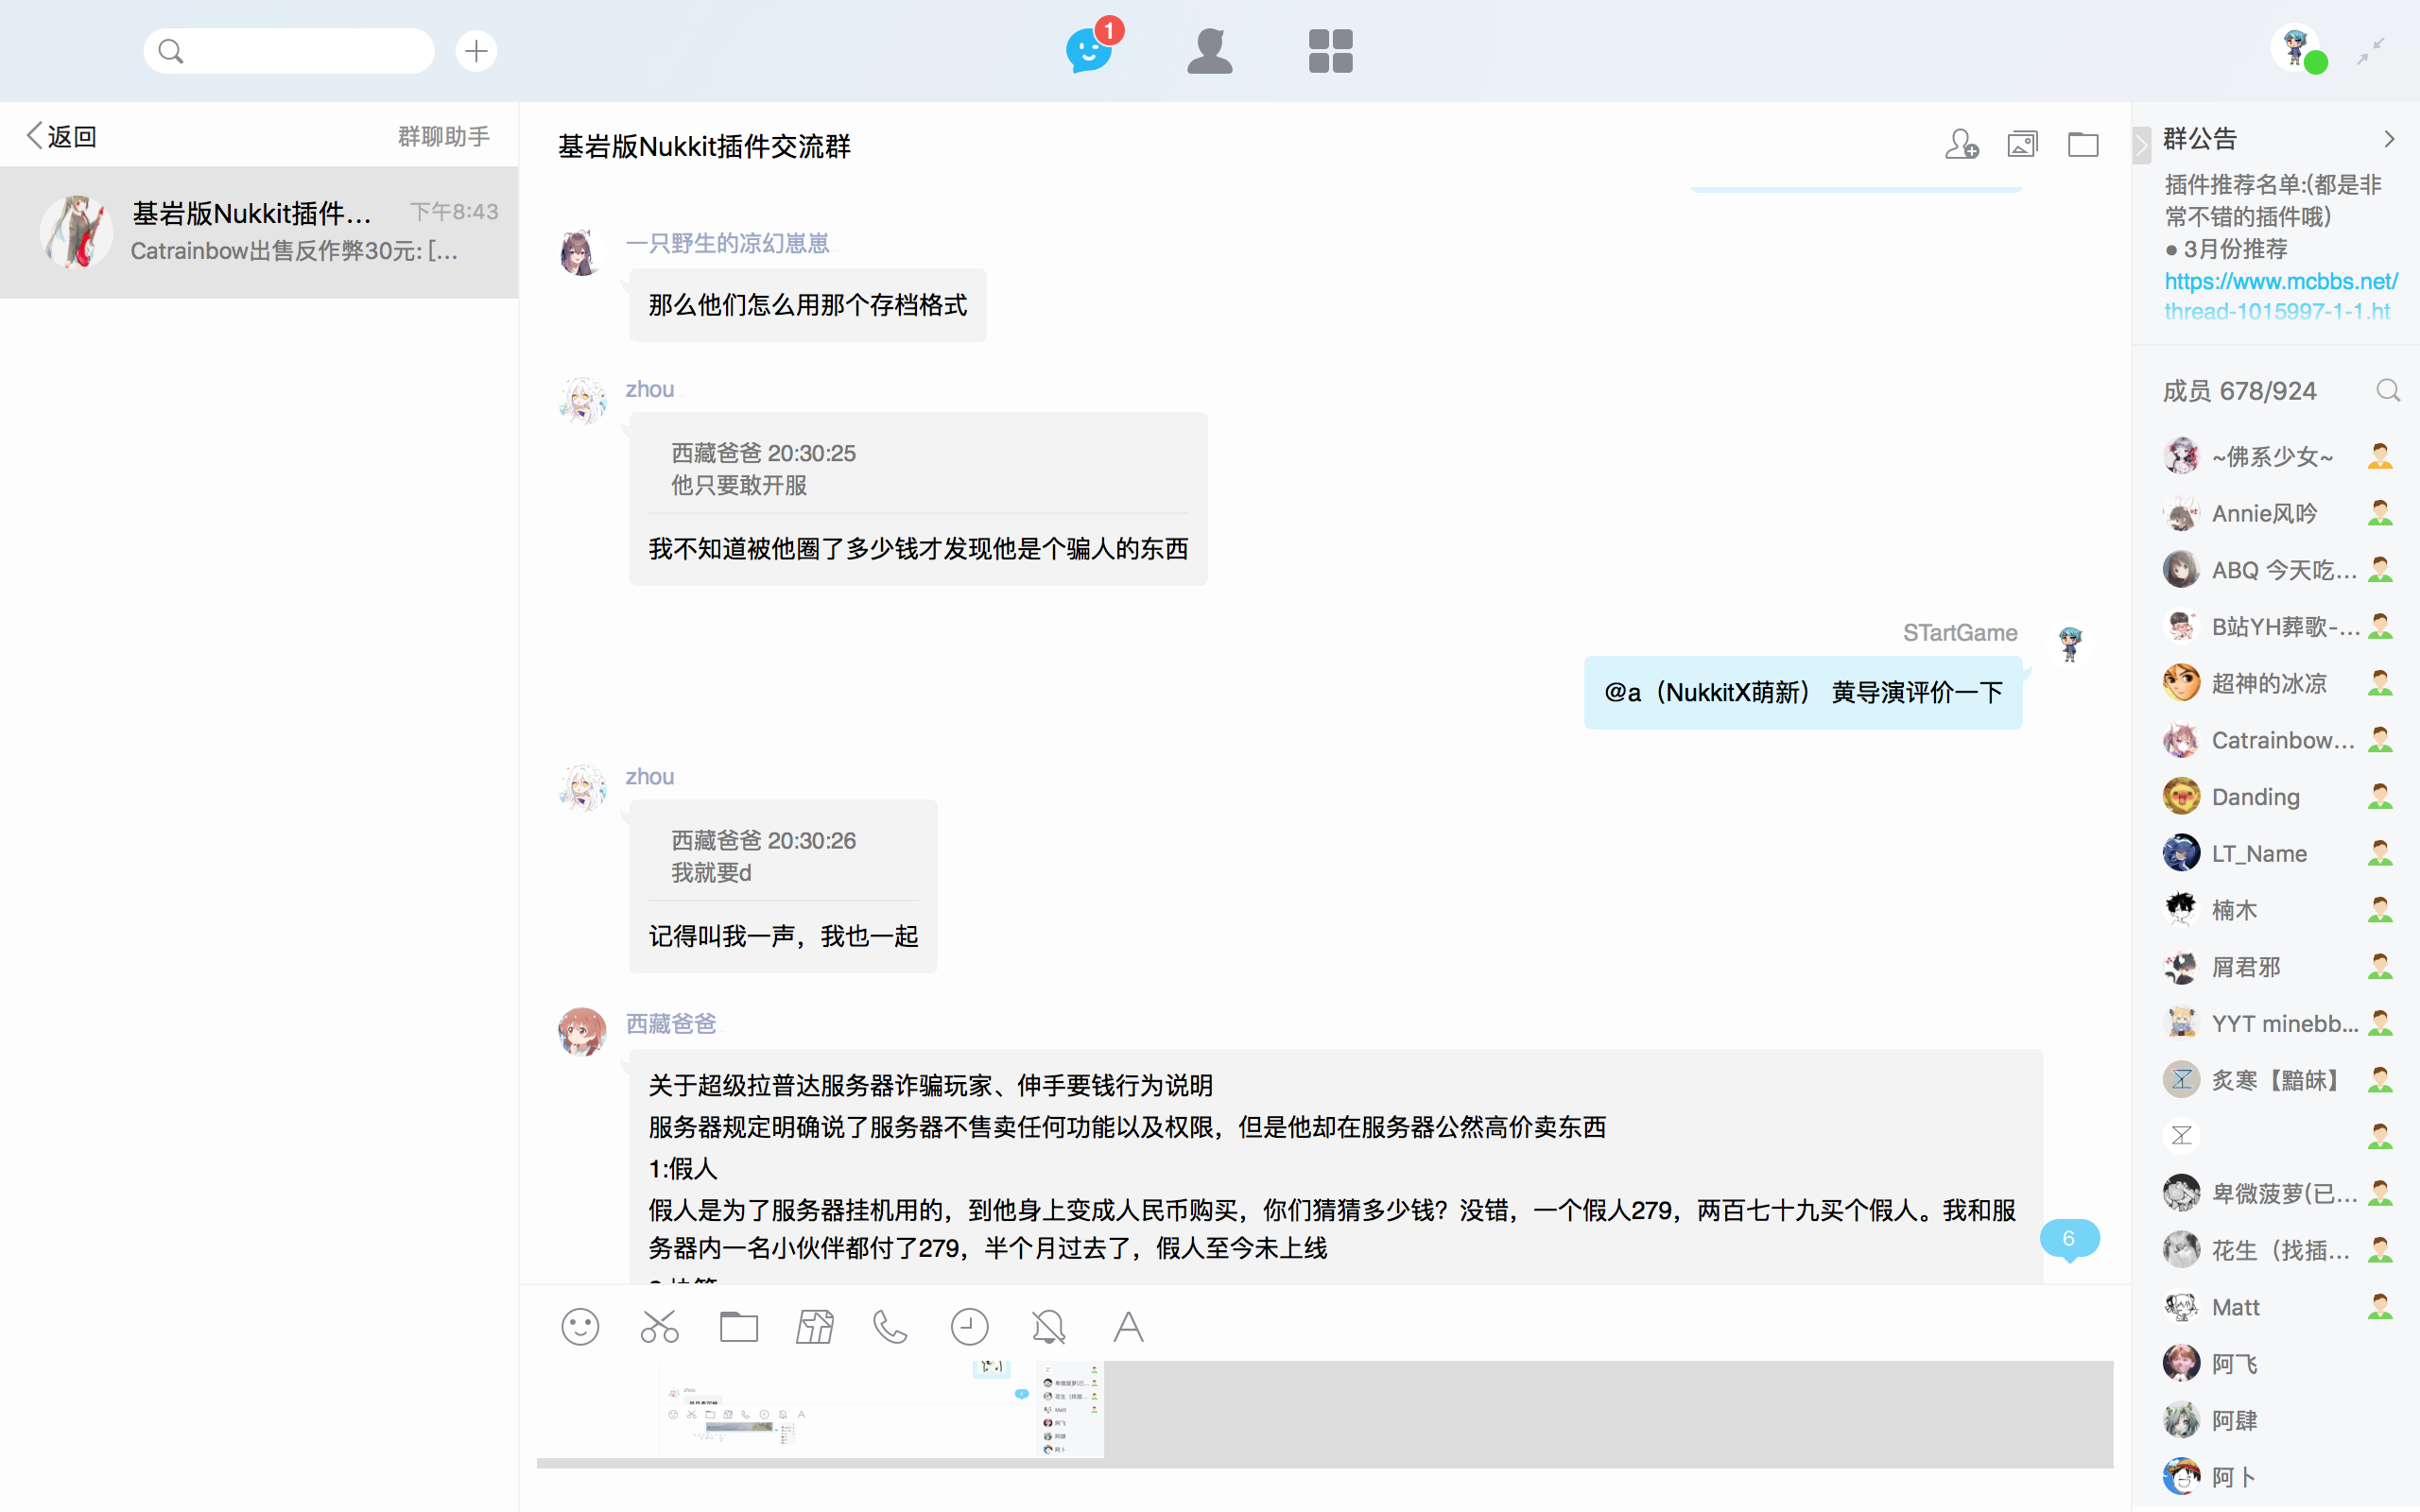Open the emoji picker
The height and width of the screenshot is (1512, 2420).
click(580, 1327)
